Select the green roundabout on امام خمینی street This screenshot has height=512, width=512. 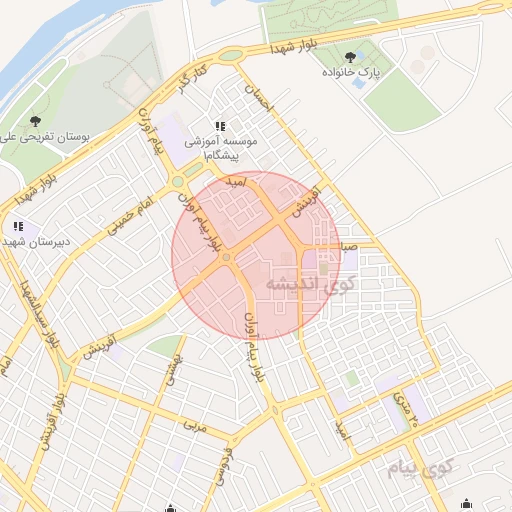[178, 182]
